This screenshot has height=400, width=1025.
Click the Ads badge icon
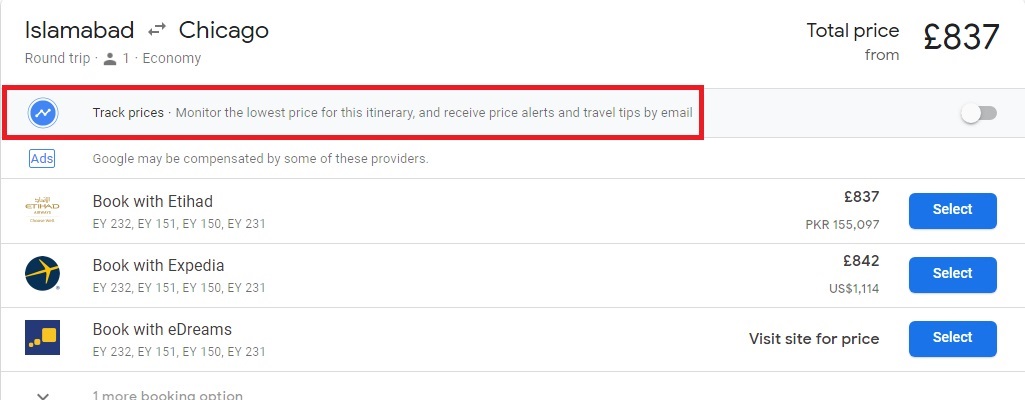point(42,158)
